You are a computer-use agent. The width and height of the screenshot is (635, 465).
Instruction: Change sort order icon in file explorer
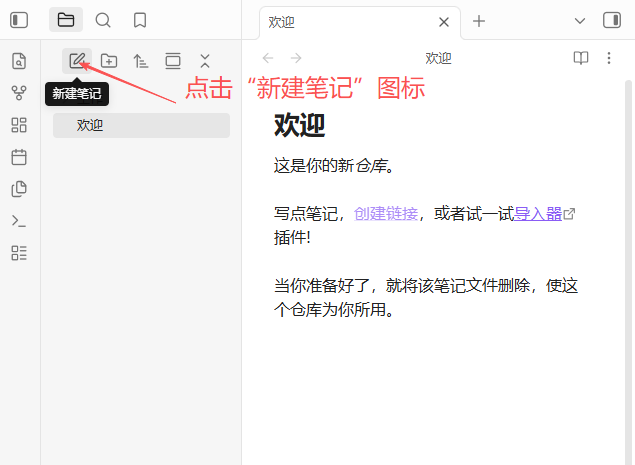(x=141, y=61)
